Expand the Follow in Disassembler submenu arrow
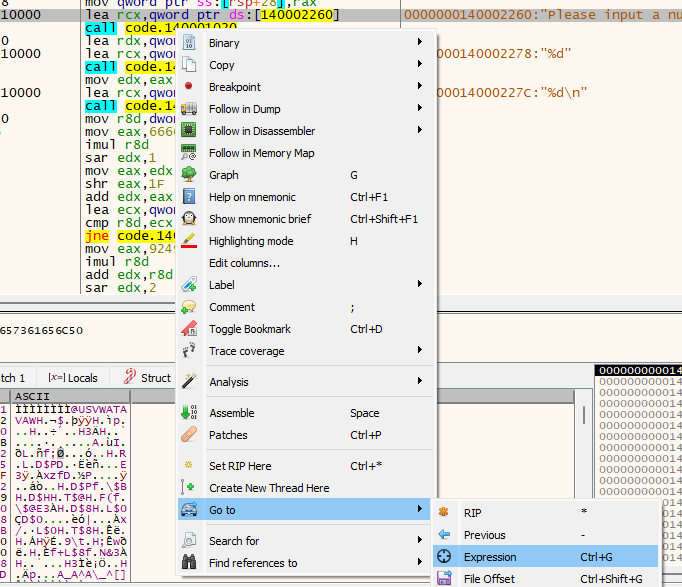This screenshot has height=587, width=682. pyautogui.click(x=420, y=130)
